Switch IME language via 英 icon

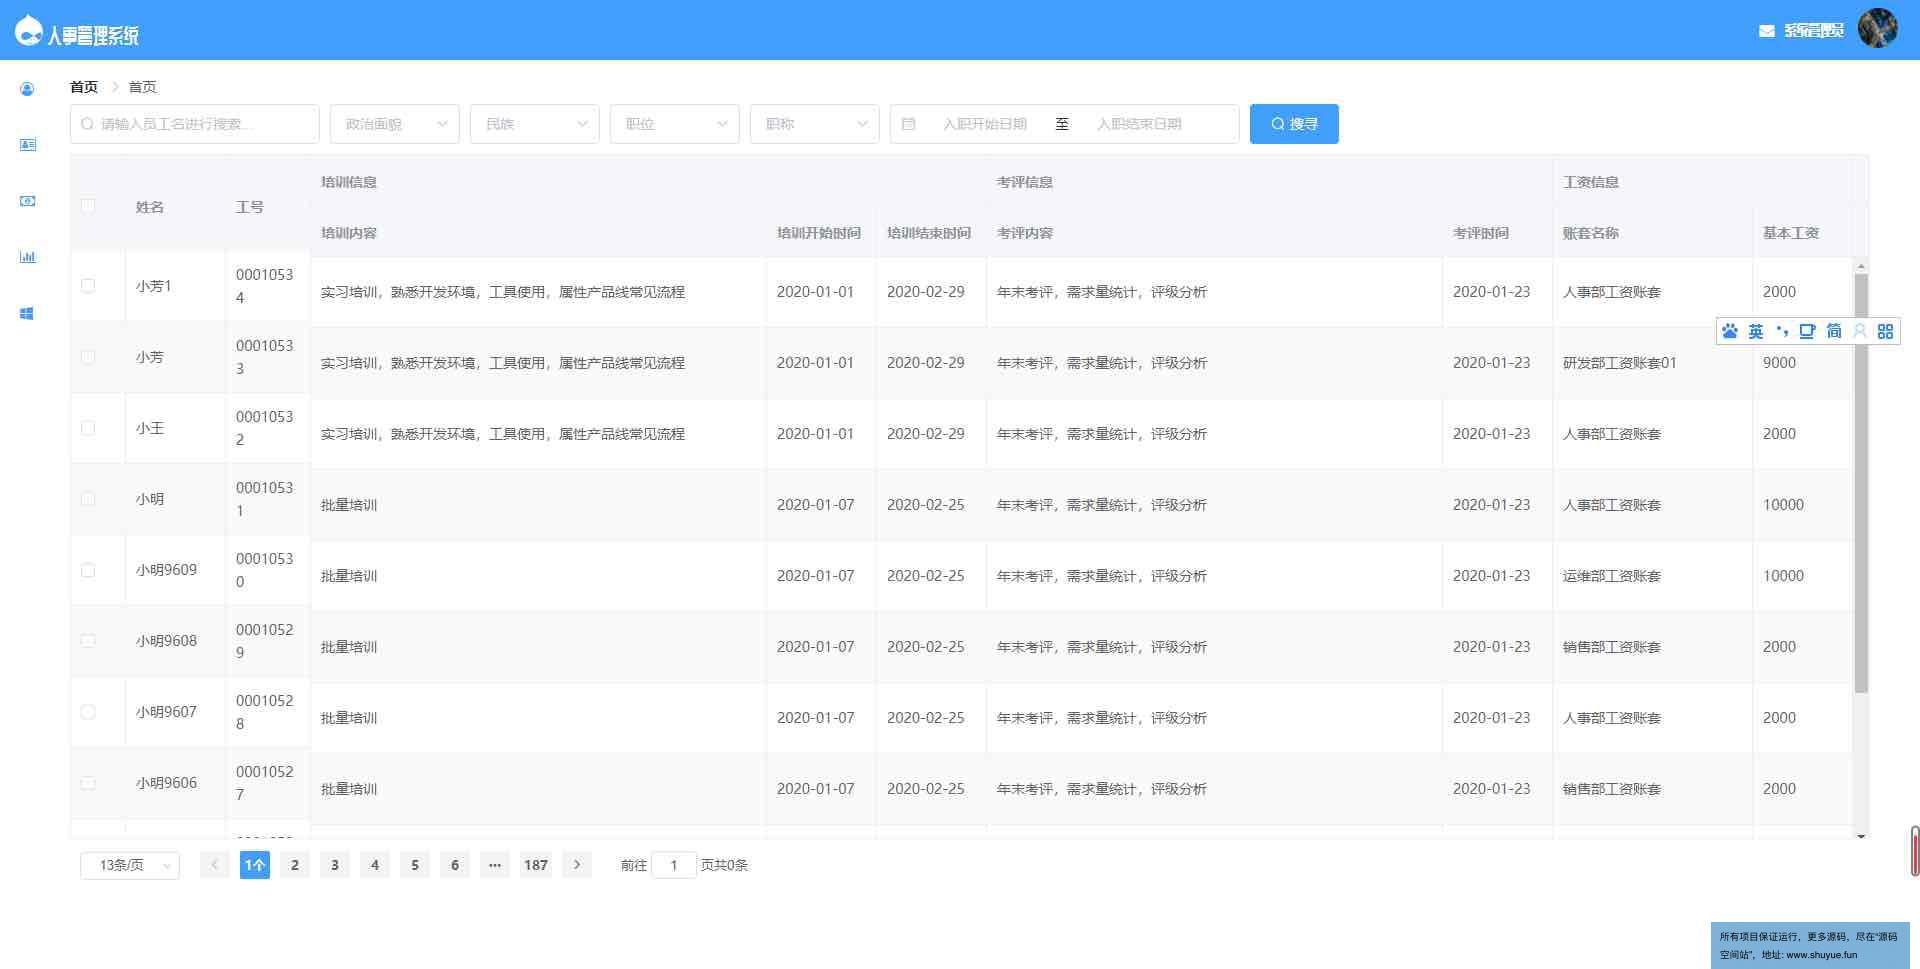(x=1756, y=331)
